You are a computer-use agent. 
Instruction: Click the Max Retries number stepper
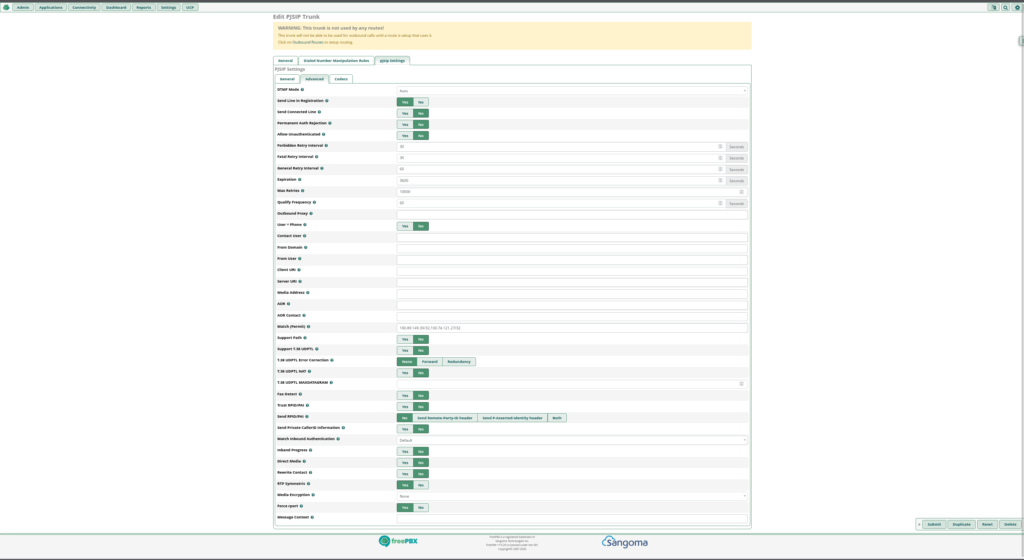pos(741,191)
